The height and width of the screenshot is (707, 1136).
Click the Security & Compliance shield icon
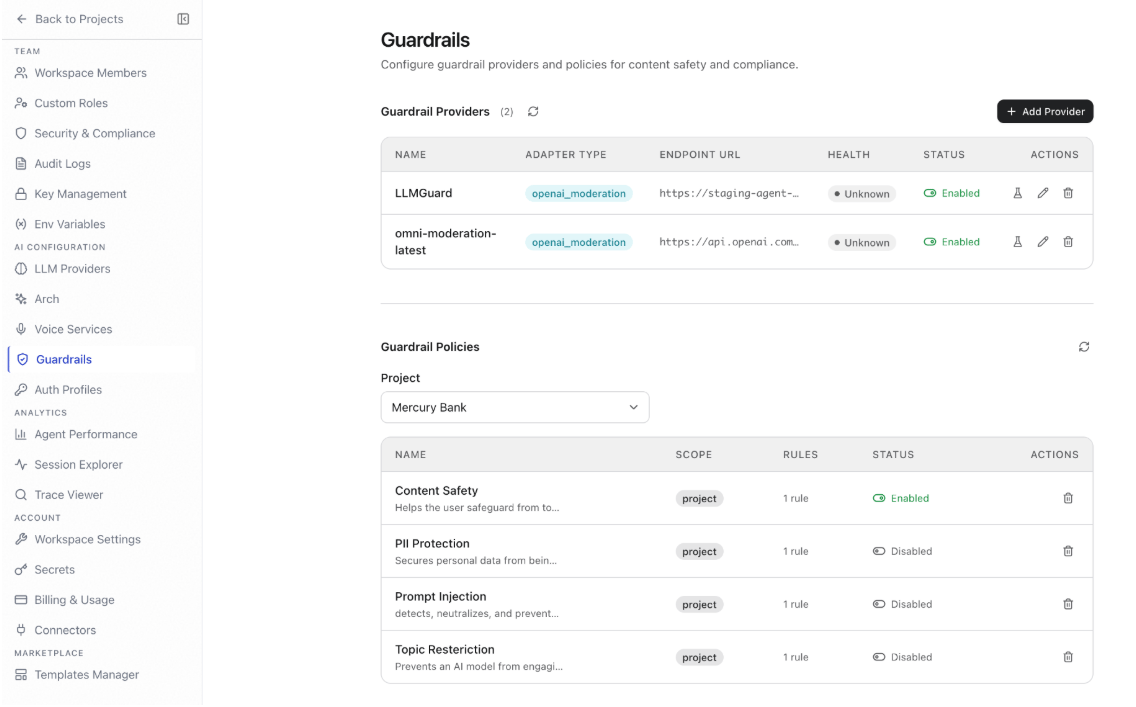21,133
